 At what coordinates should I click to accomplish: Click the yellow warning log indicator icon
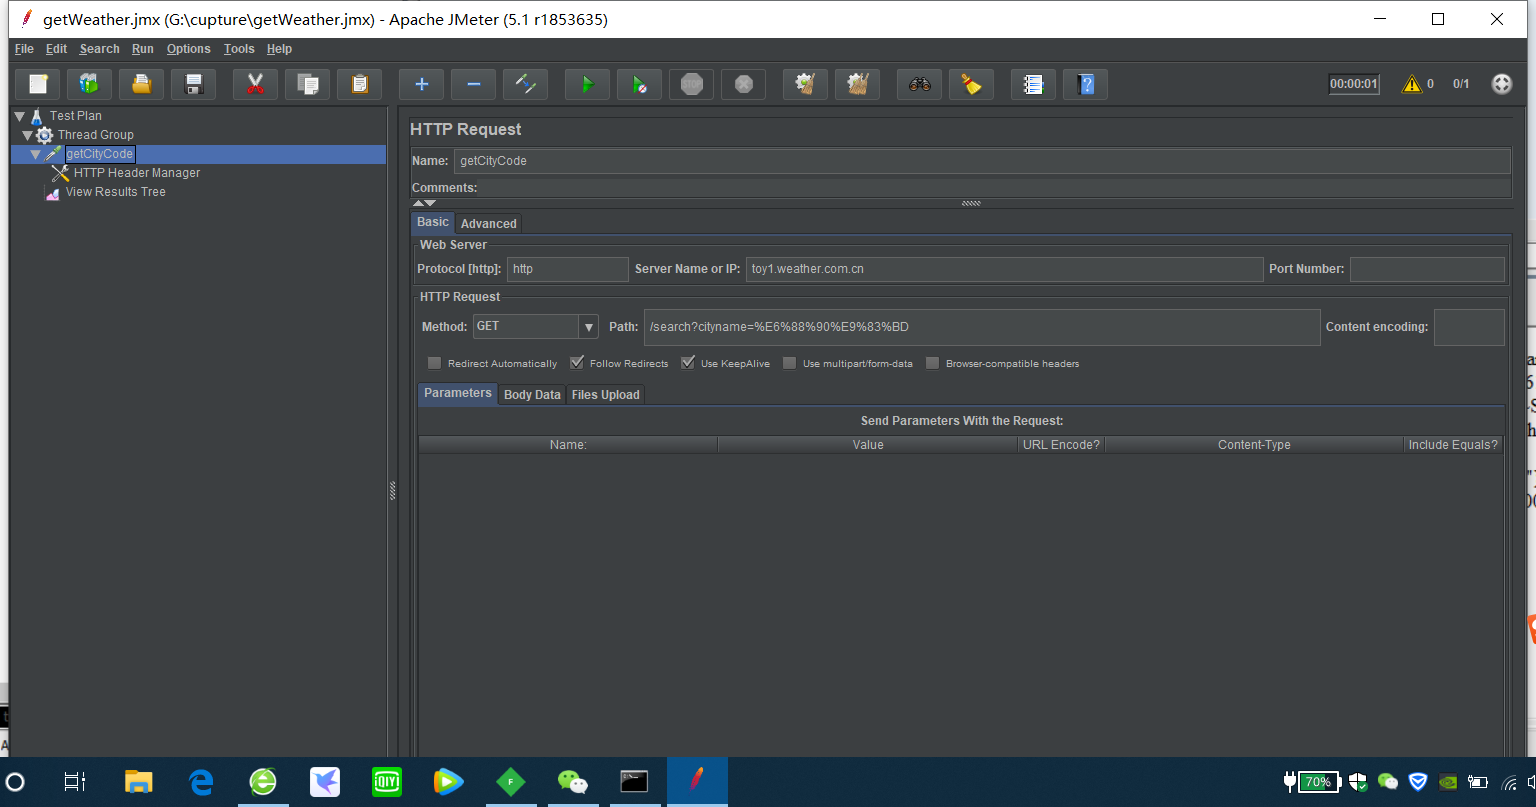point(1412,84)
